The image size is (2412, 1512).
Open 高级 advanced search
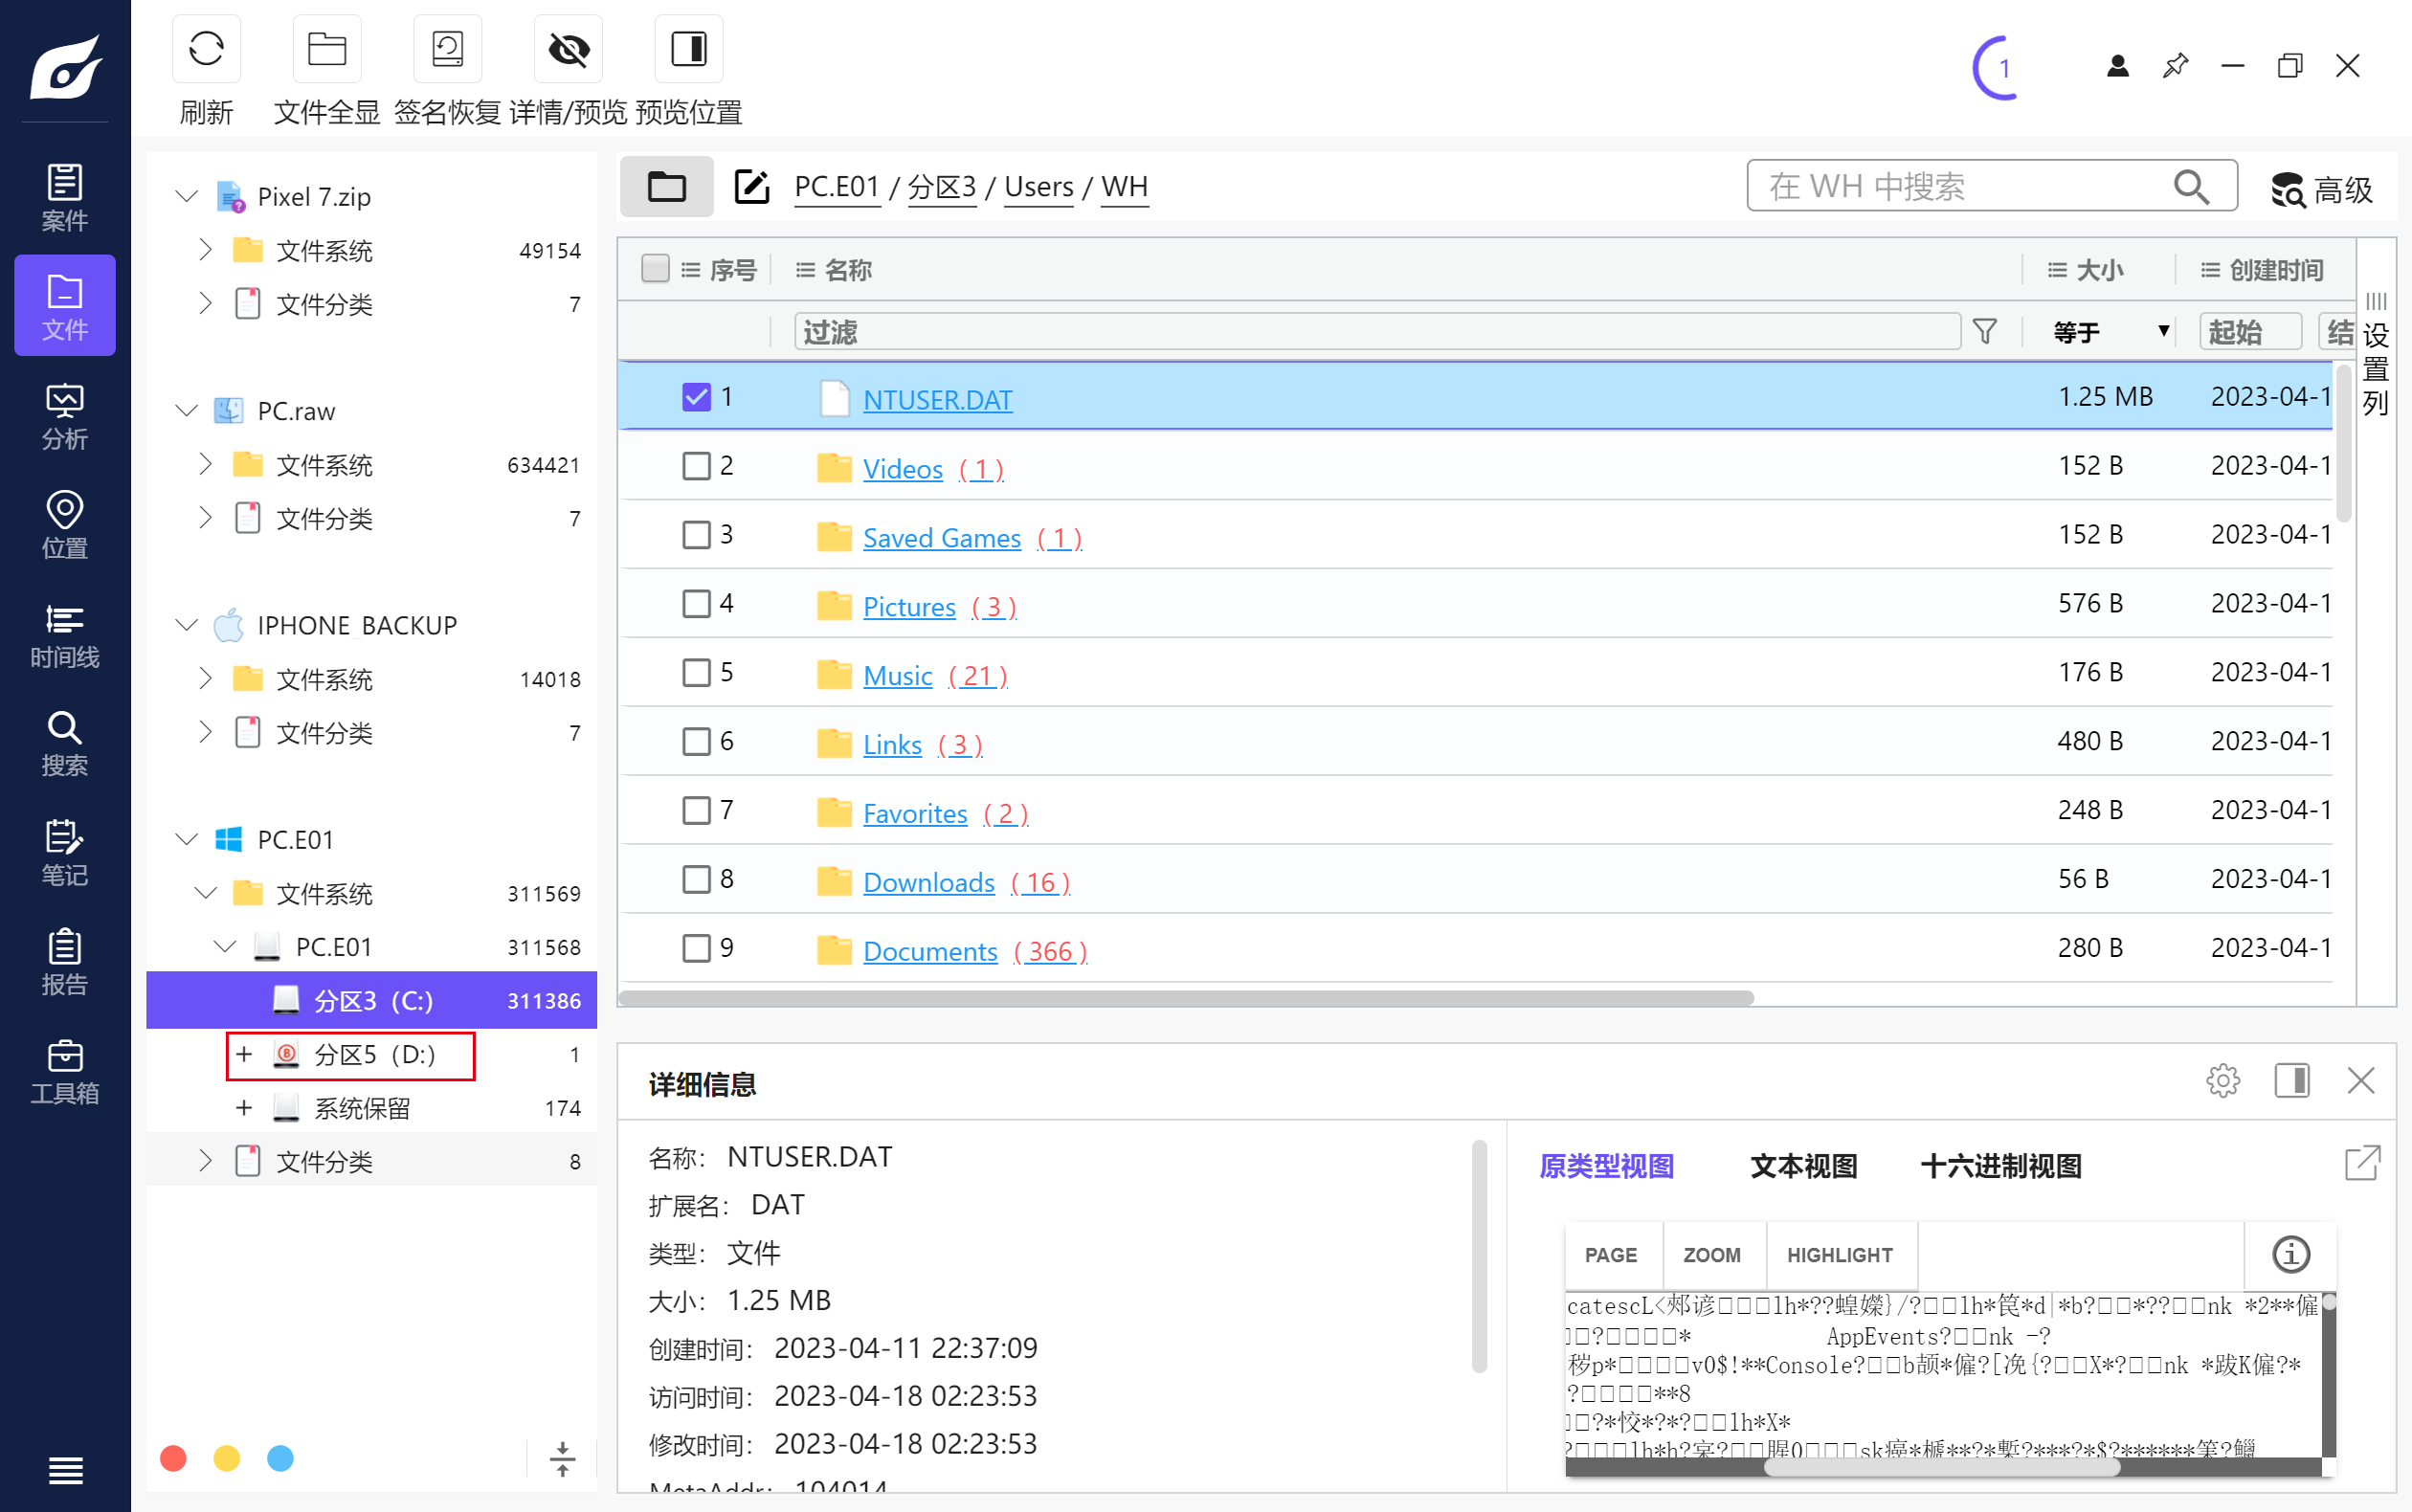click(2321, 189)
